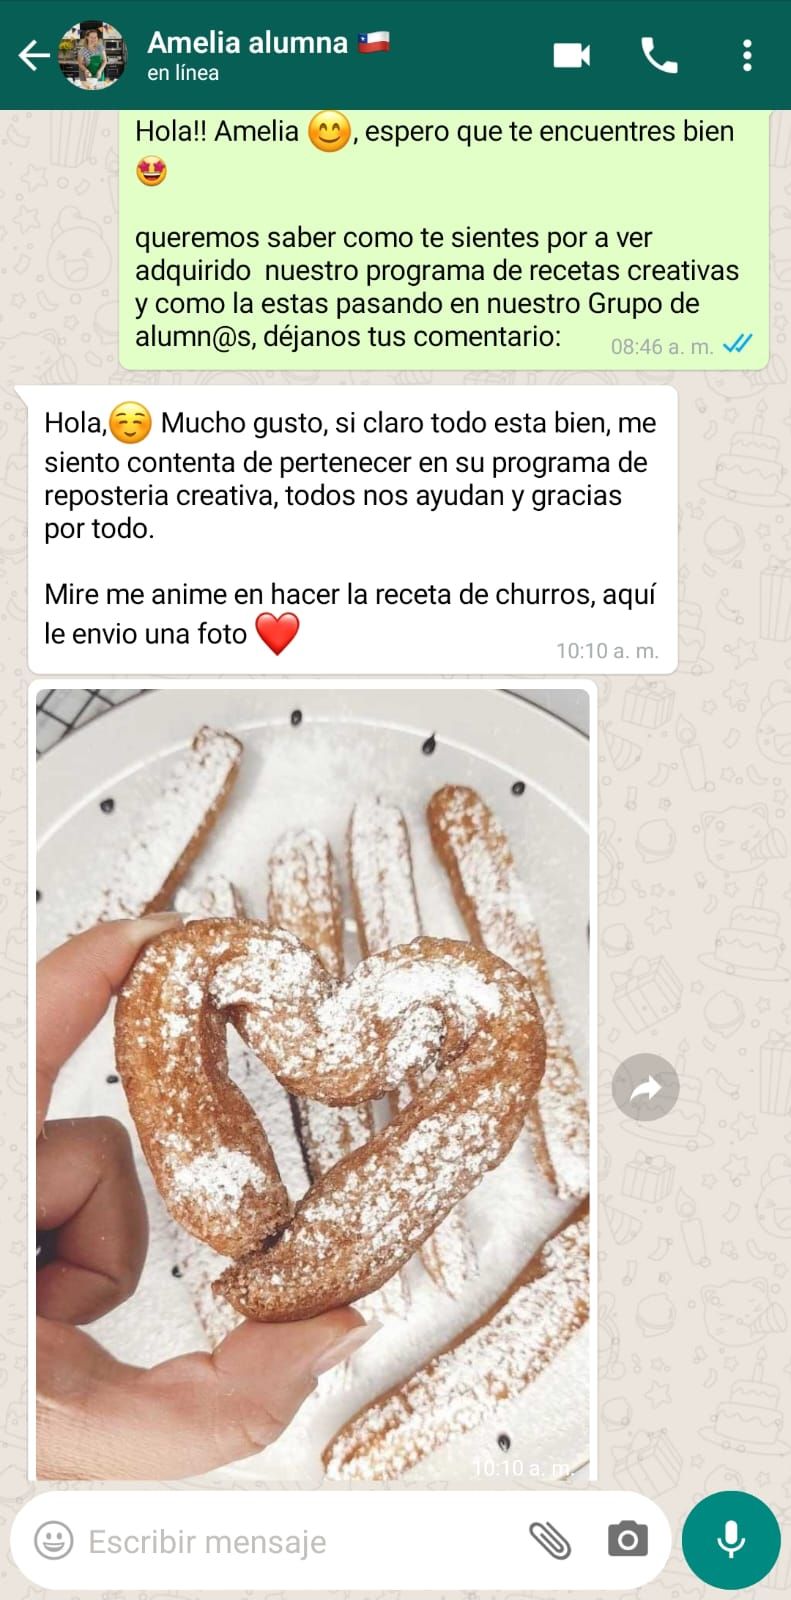Viewport: 791px width, 1600px height.
Task: Tap the paperclip attachment icon
Action: (x=549, y=1540)
